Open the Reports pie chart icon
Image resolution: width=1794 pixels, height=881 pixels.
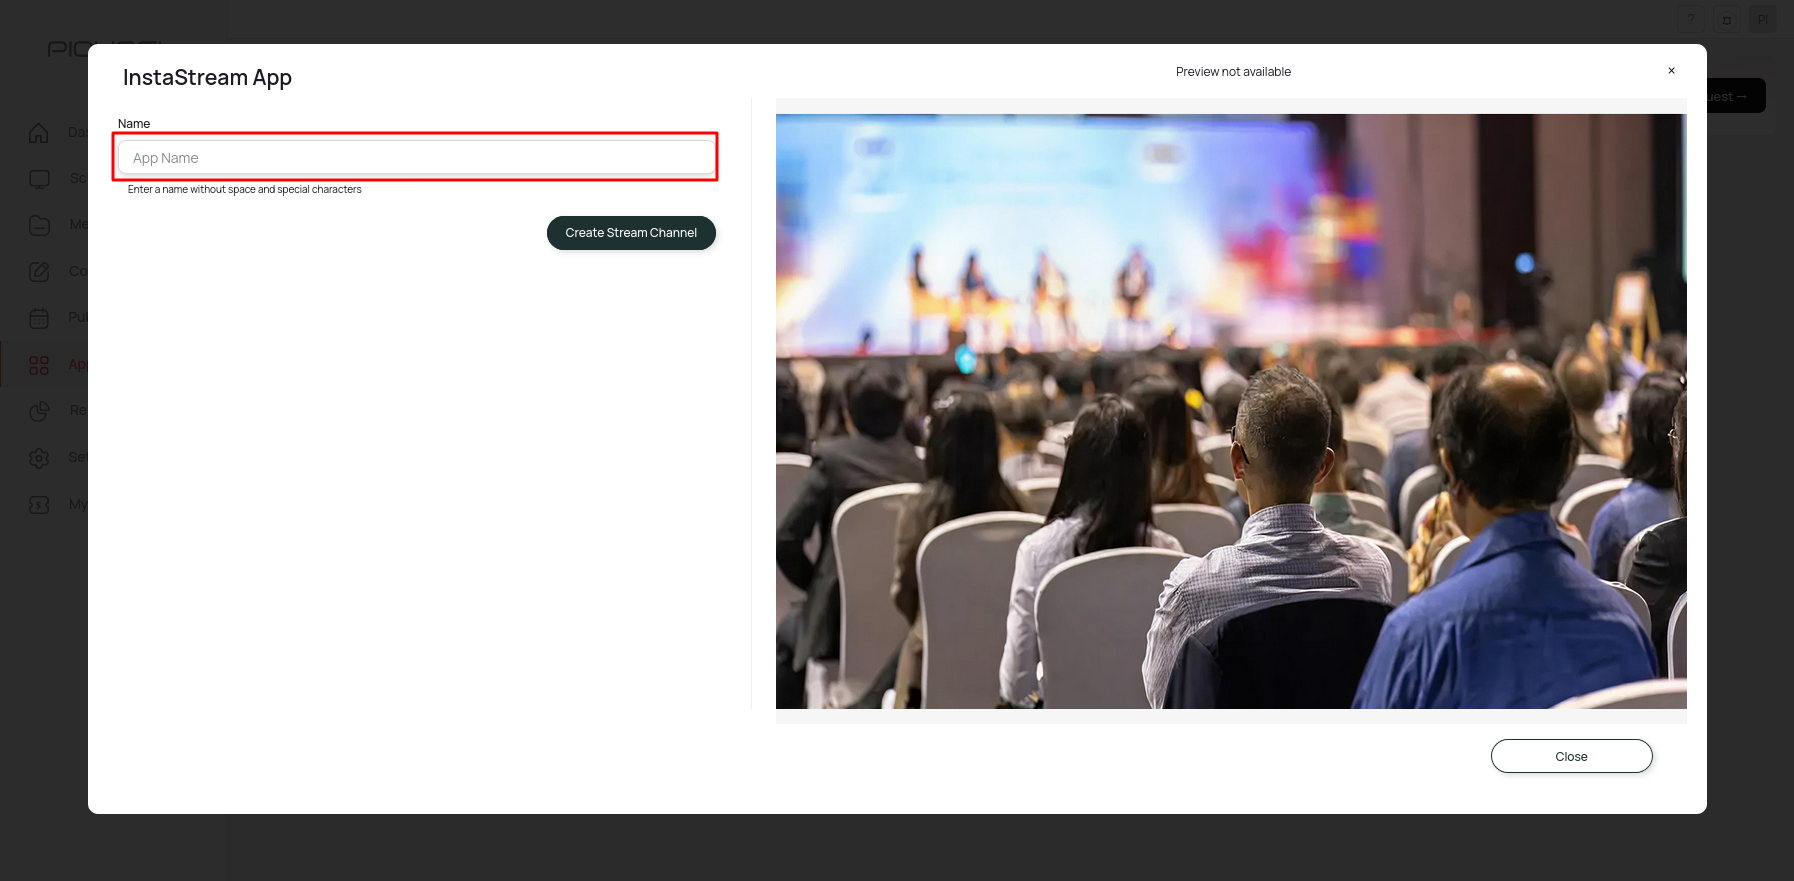(x=39, y=411)
